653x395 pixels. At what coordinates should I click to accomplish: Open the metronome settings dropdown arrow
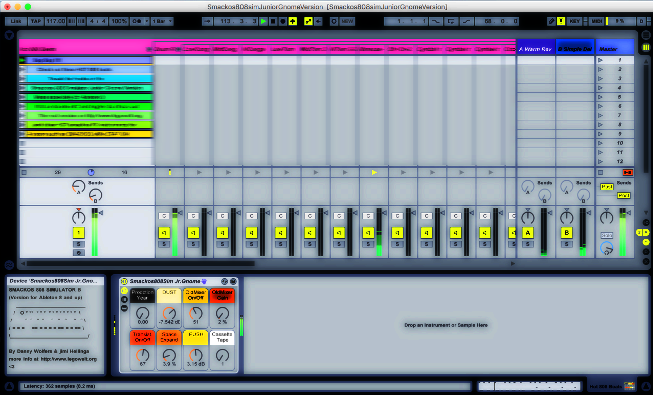[146, 21]
